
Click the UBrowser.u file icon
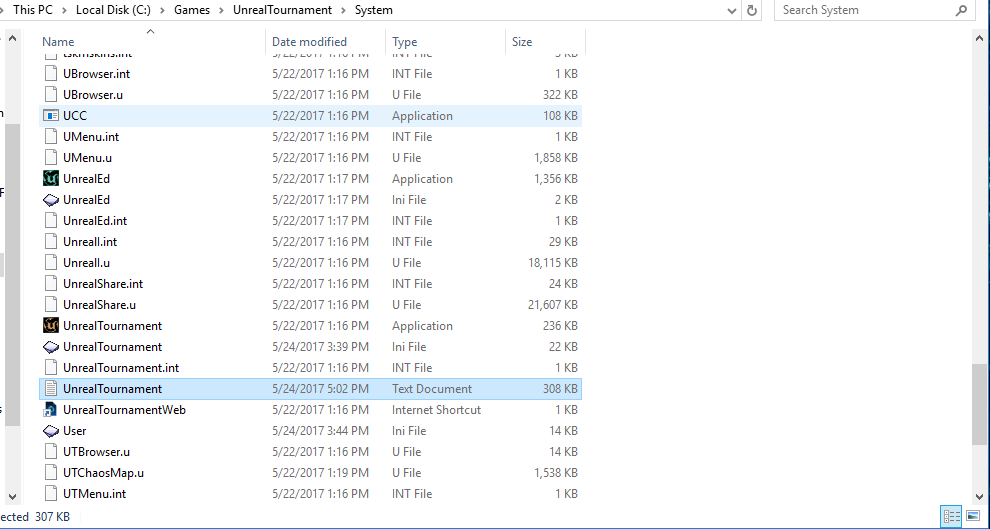[x=51, y=95]
